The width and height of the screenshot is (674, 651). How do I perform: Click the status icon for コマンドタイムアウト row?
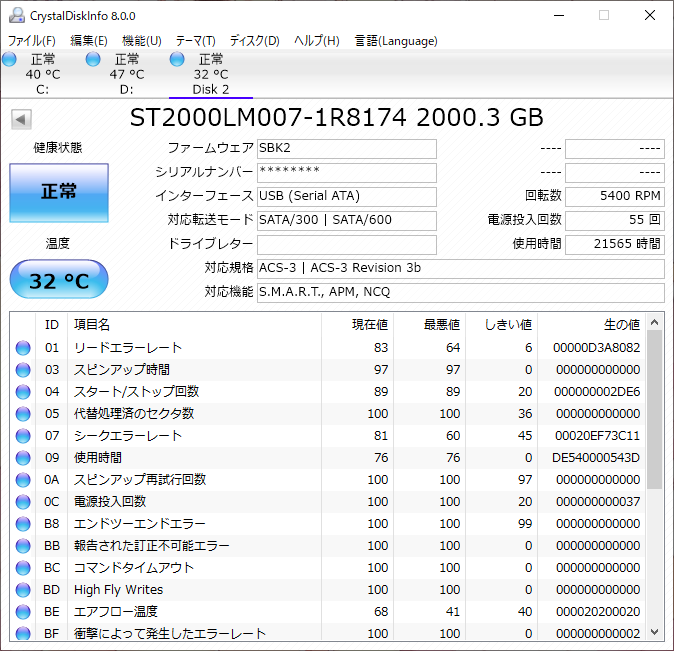coord(23,568)
